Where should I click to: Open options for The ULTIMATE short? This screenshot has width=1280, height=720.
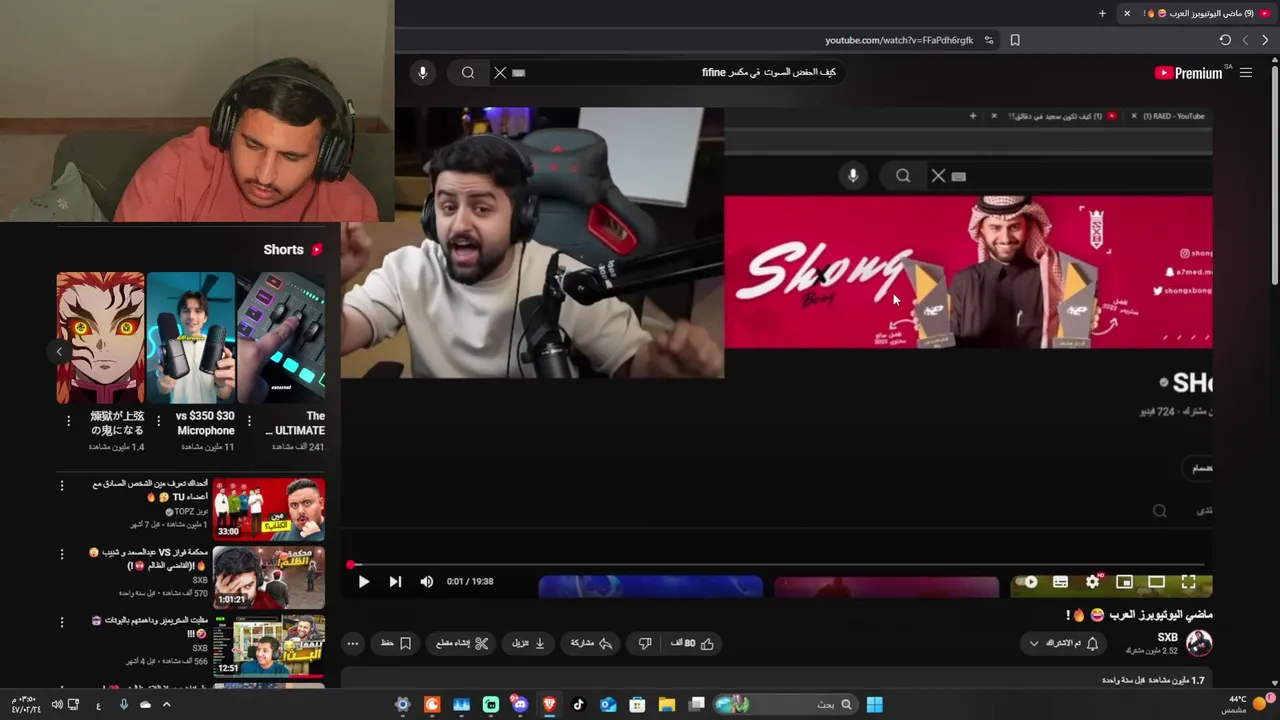(249, 421)
